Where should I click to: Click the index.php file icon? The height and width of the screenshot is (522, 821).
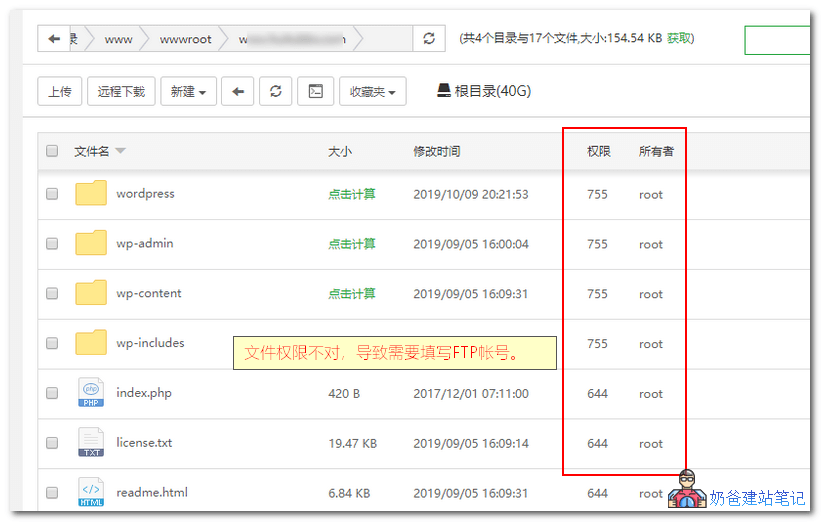(x=91, y=393)
